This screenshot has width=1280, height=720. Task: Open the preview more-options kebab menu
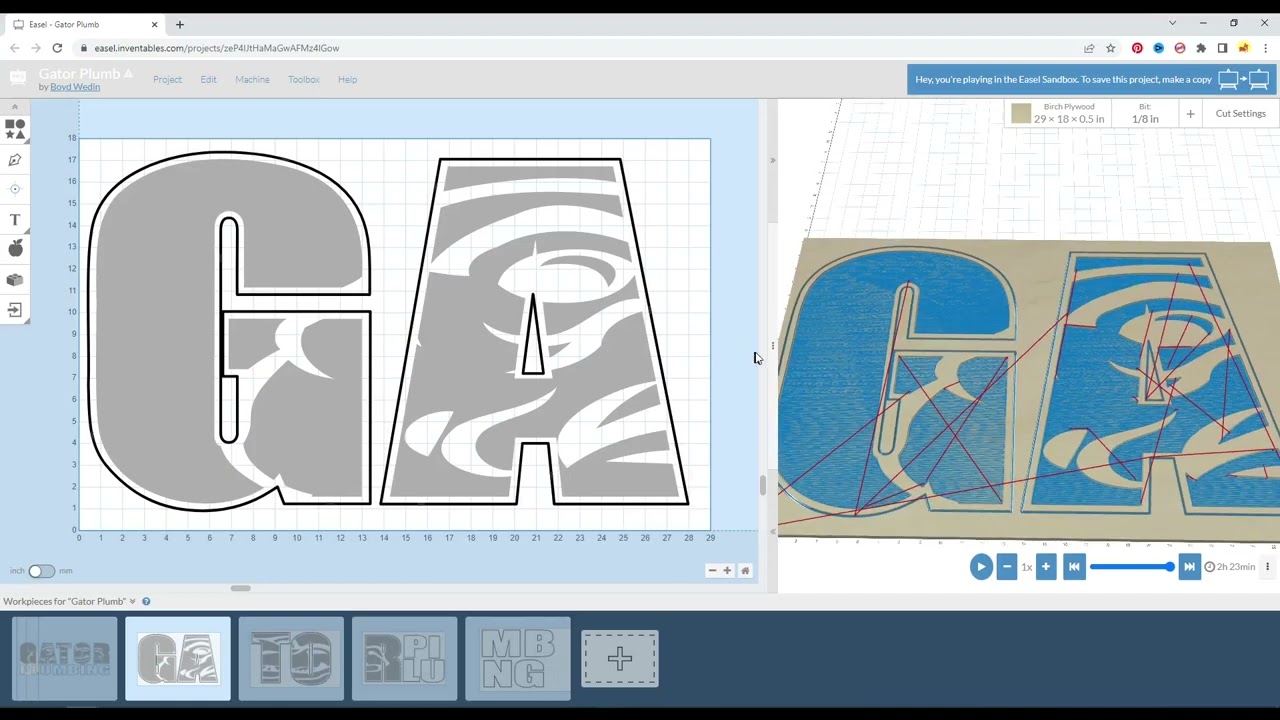pyautogui.click(x=1267, y=567)
